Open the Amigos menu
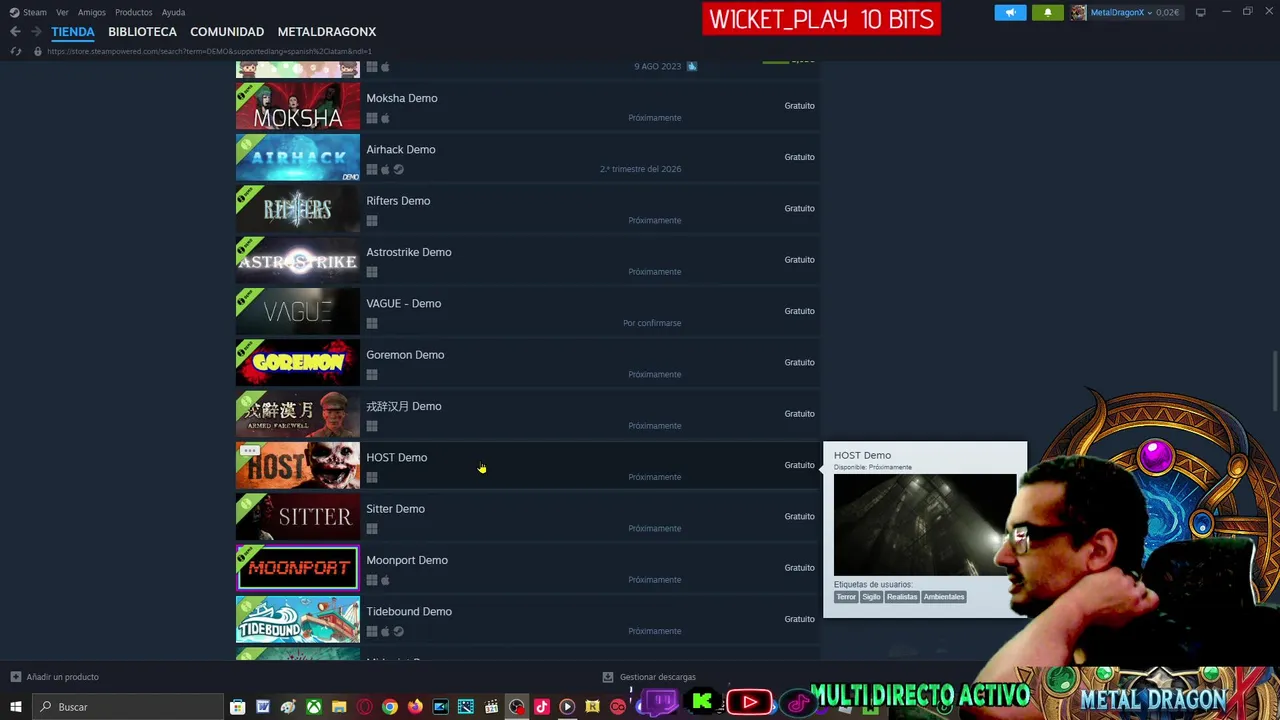The width and height of the screenshot is (1280, 720). [92, 12]
